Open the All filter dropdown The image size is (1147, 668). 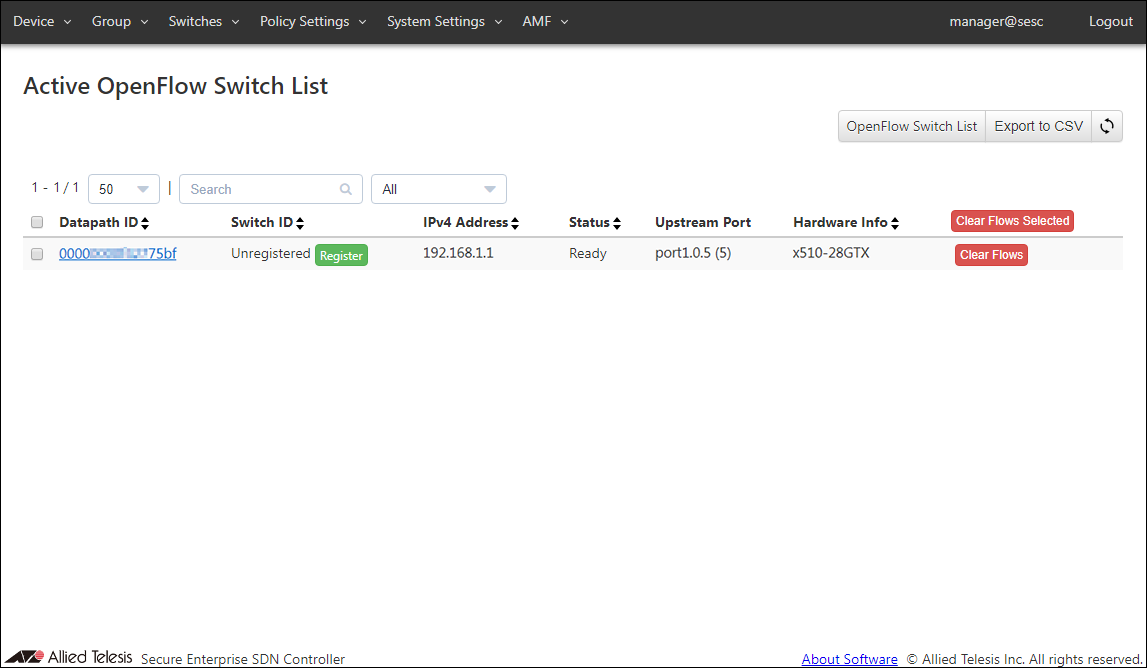point(438,189)
